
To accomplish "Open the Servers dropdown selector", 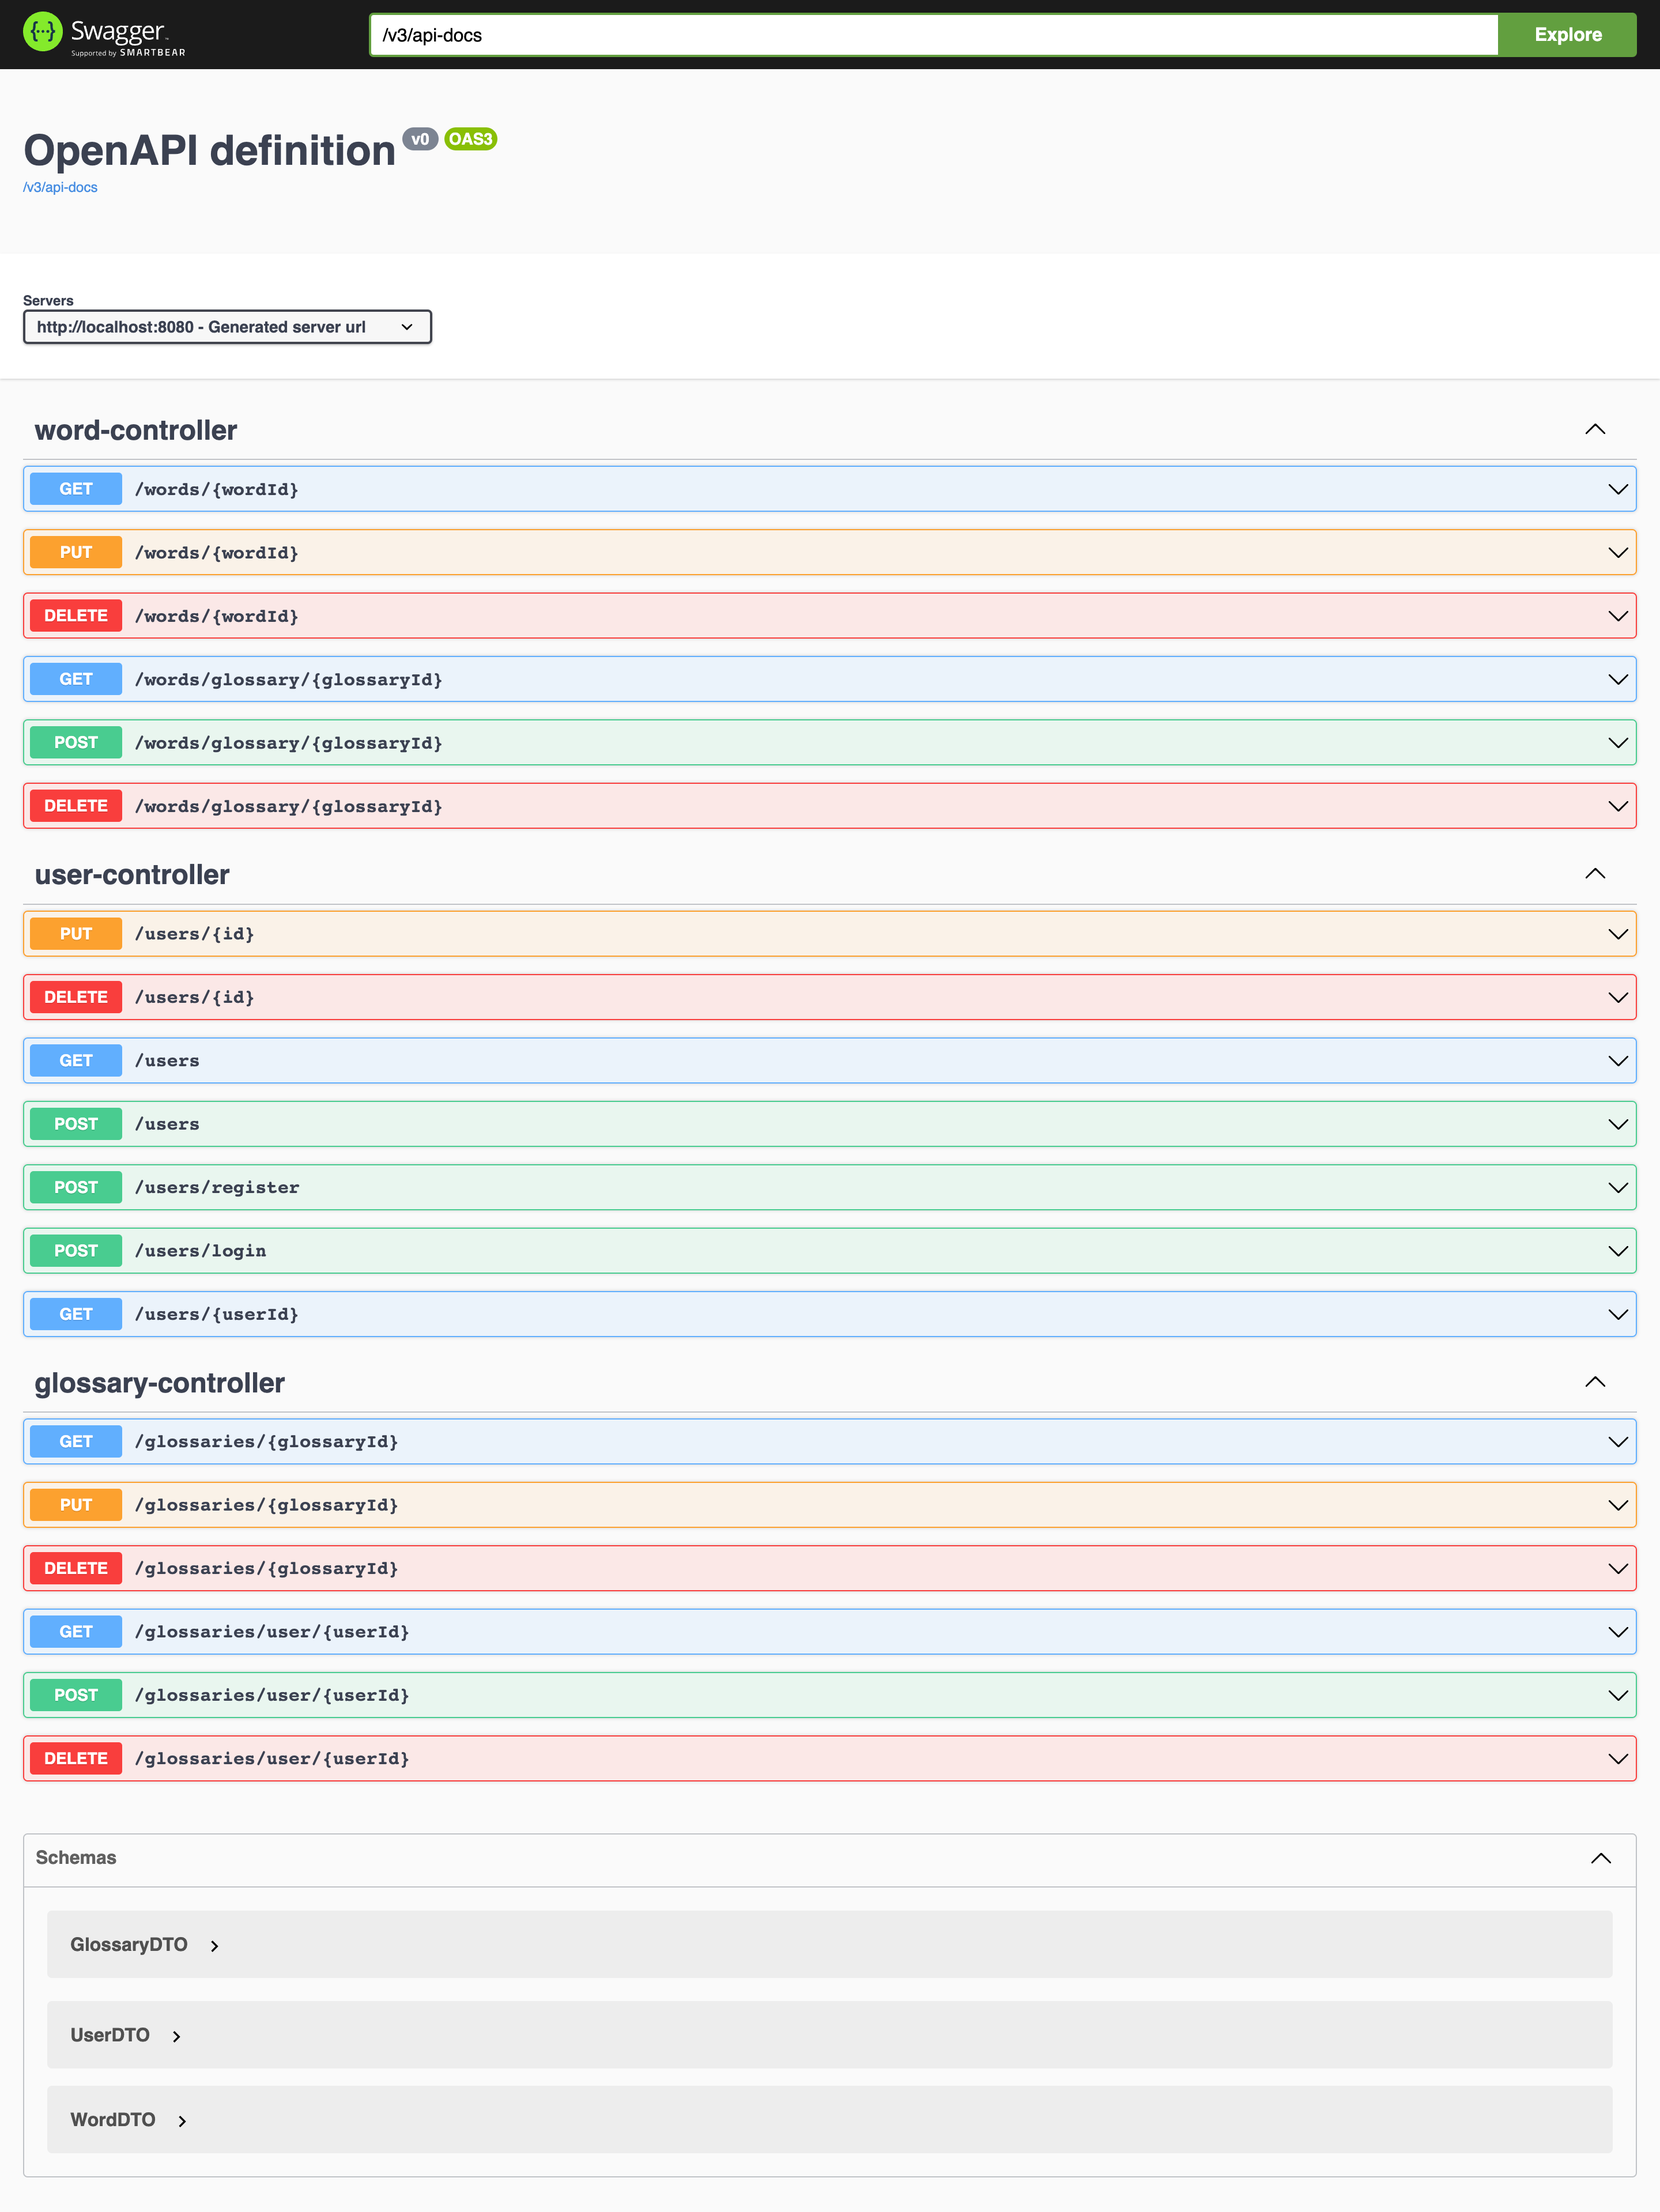I will tap(227, 327).
